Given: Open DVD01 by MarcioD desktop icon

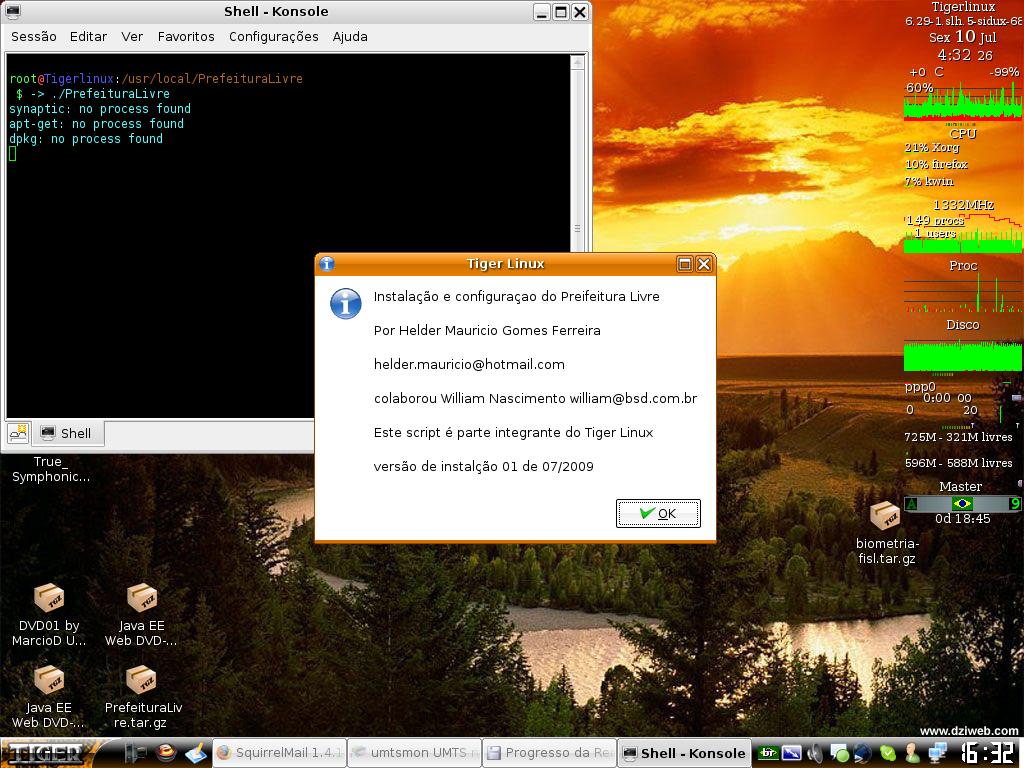Looking at the screenshot, I should click(x=49, y=599).
